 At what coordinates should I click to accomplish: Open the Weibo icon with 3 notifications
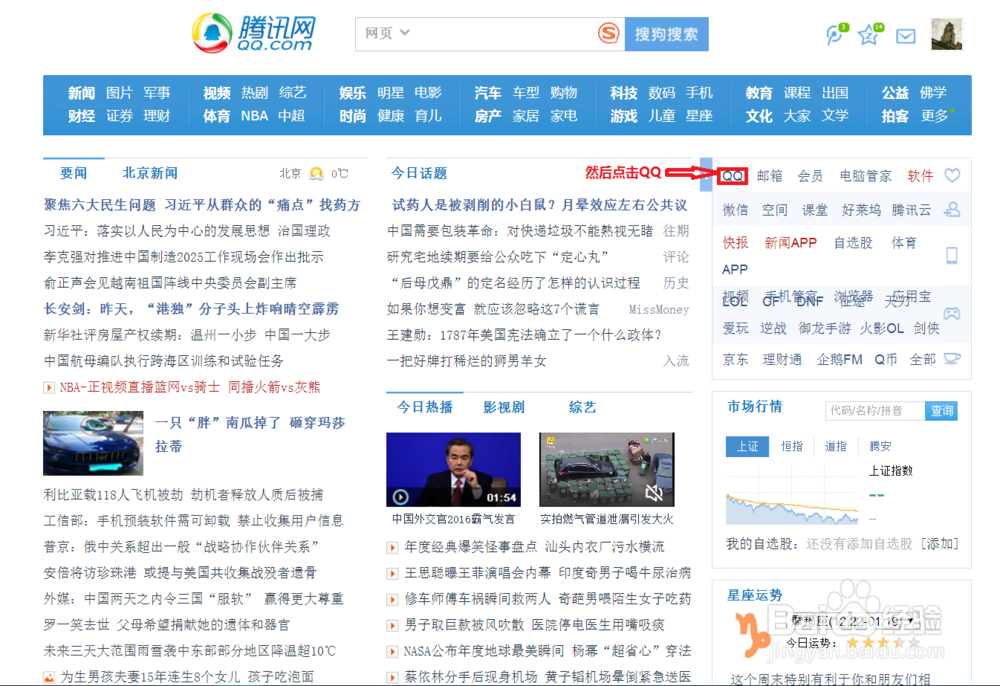(x=835, y=35)
